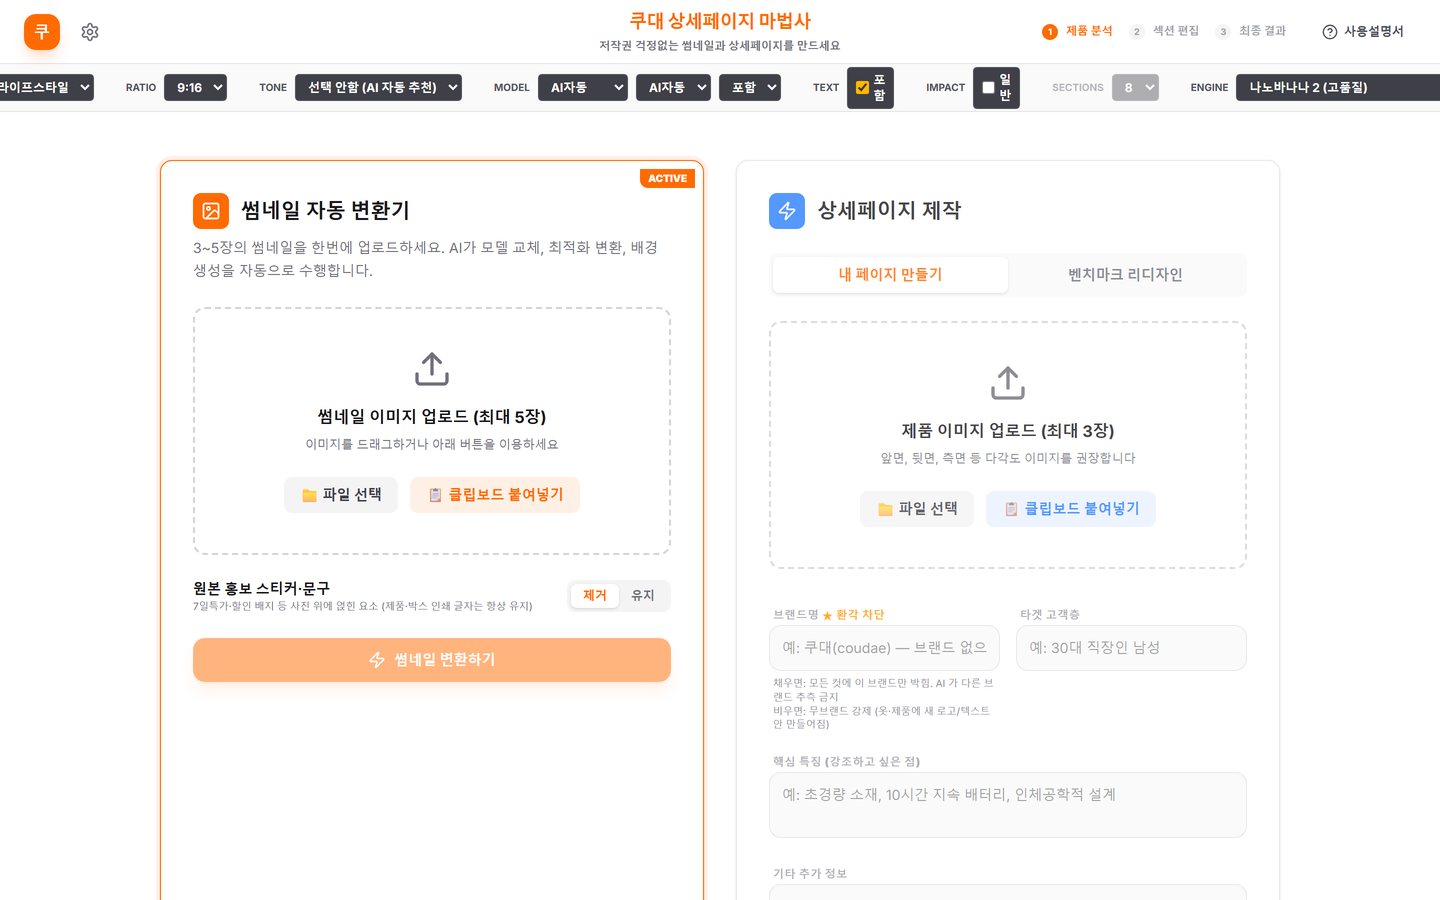Click the 제품 이미지 업로드 (최대 3장) text
The image size is (1440, 900).
click(x=1008, y=431)
